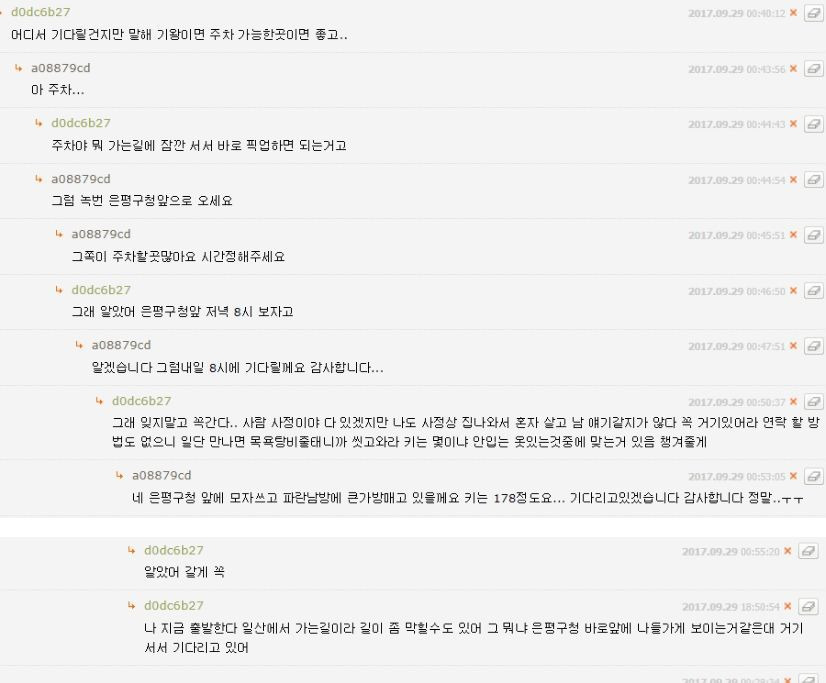Open user d0dc6b27 on the '알았어 갈게 꼭' reply
Screen dimensions: 826x683
tap(174, 550)
